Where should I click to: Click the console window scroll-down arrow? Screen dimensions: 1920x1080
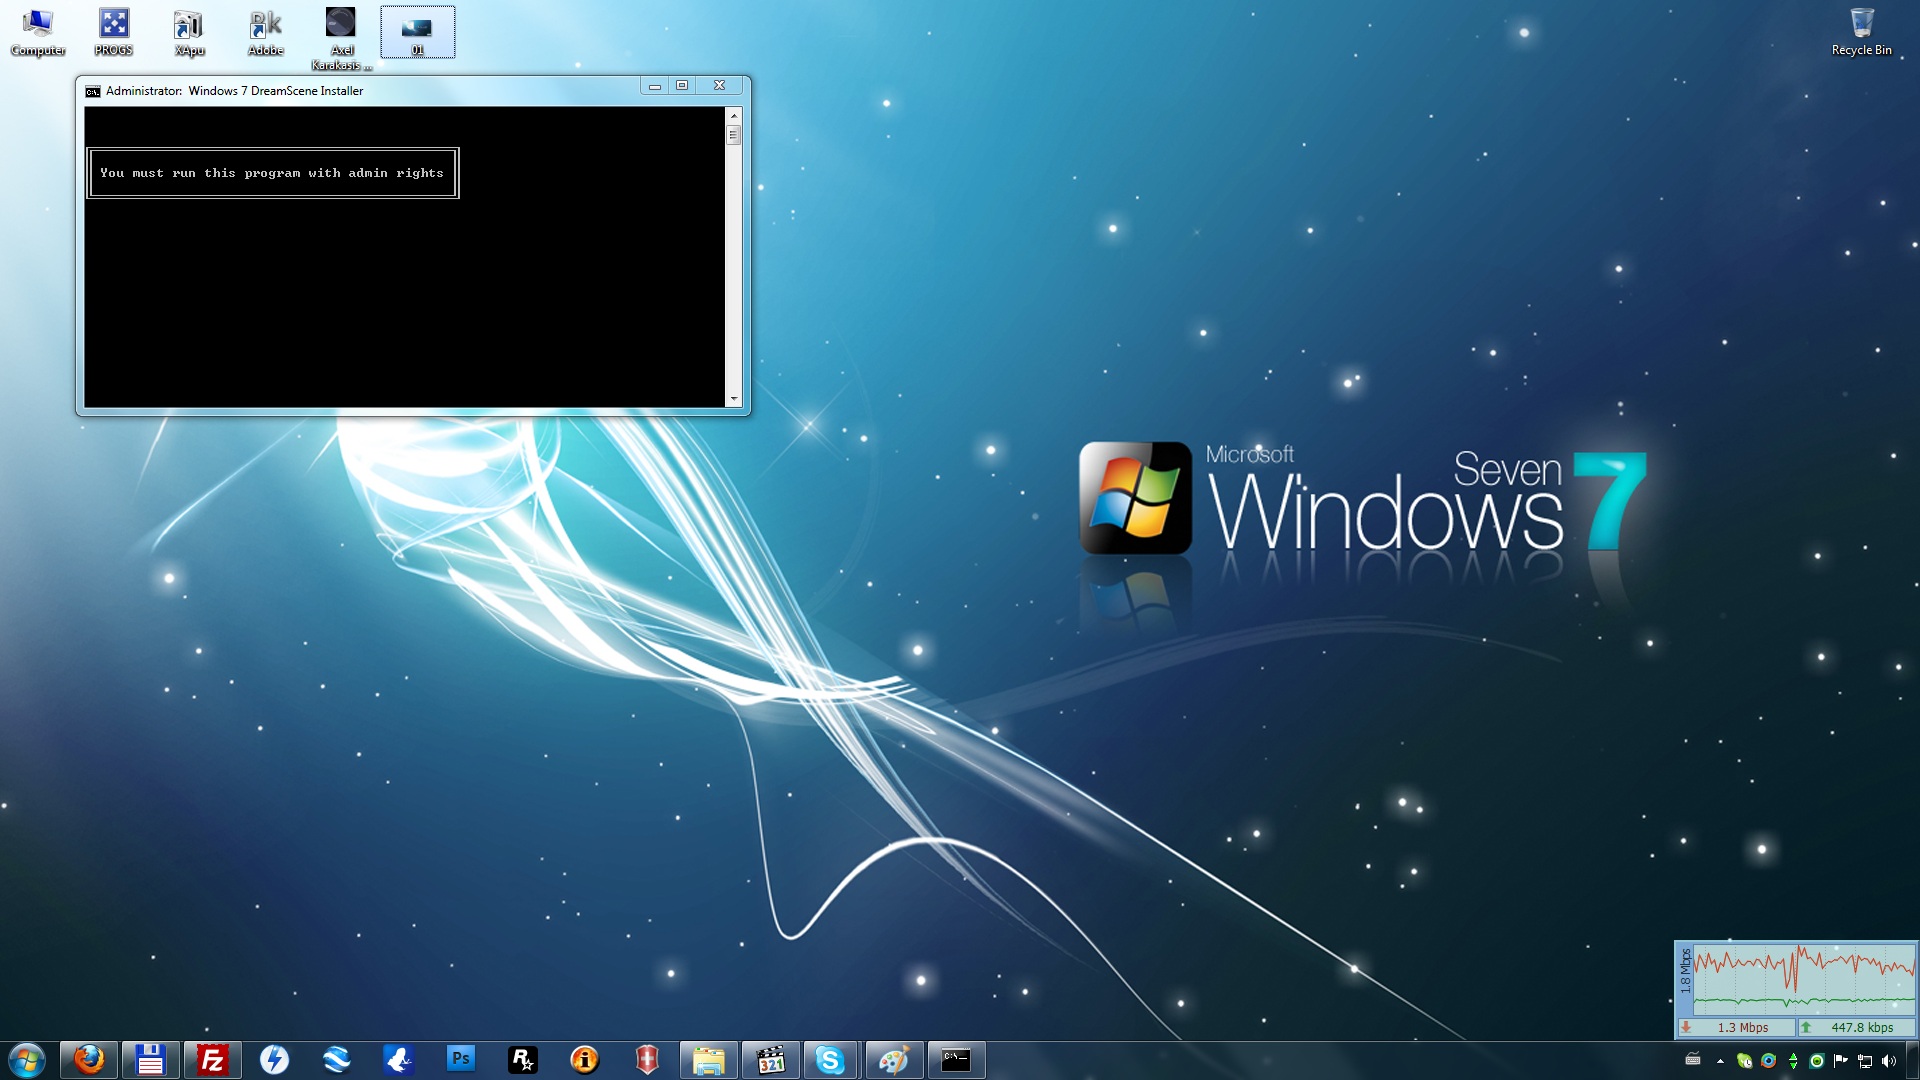734,399
